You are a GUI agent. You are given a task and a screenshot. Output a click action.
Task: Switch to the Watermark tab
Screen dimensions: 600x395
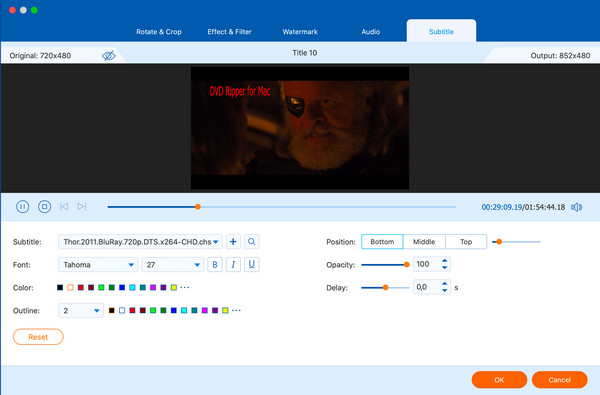300,32
